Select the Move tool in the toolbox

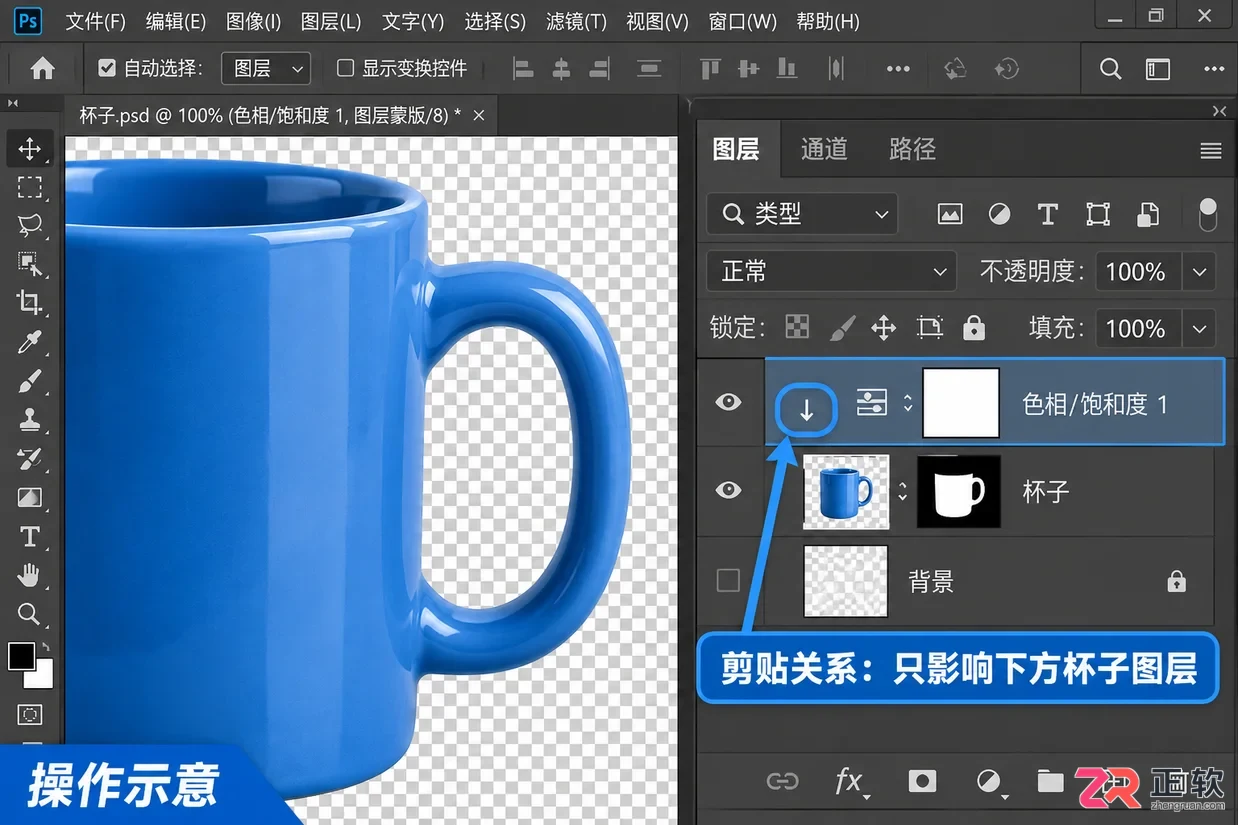[x=30, y=149]
